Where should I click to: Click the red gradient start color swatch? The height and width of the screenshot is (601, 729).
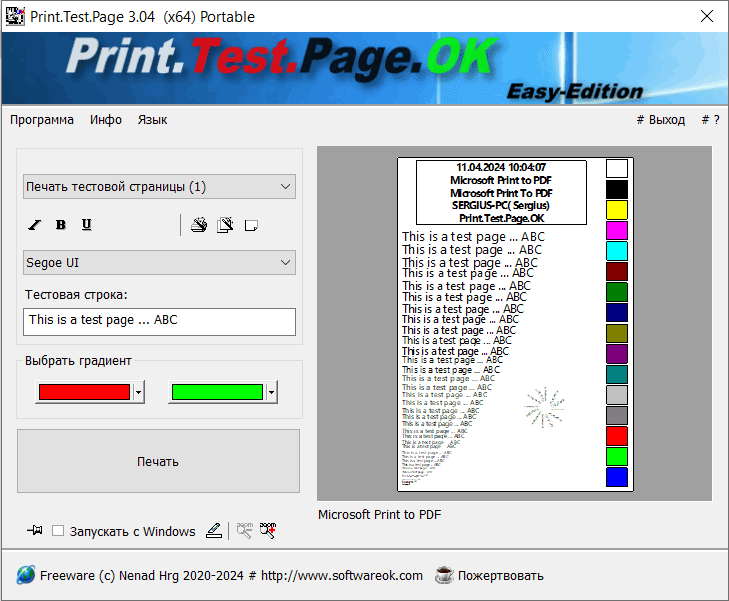[x=84, y=392]
